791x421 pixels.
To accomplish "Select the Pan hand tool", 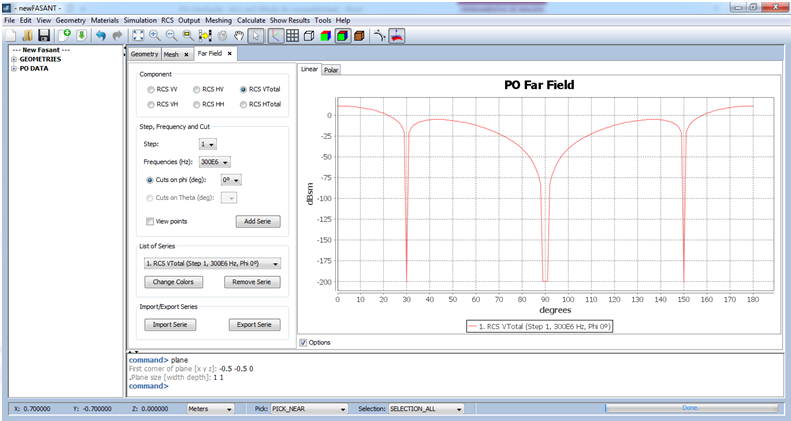I will [x=238, y=36].
